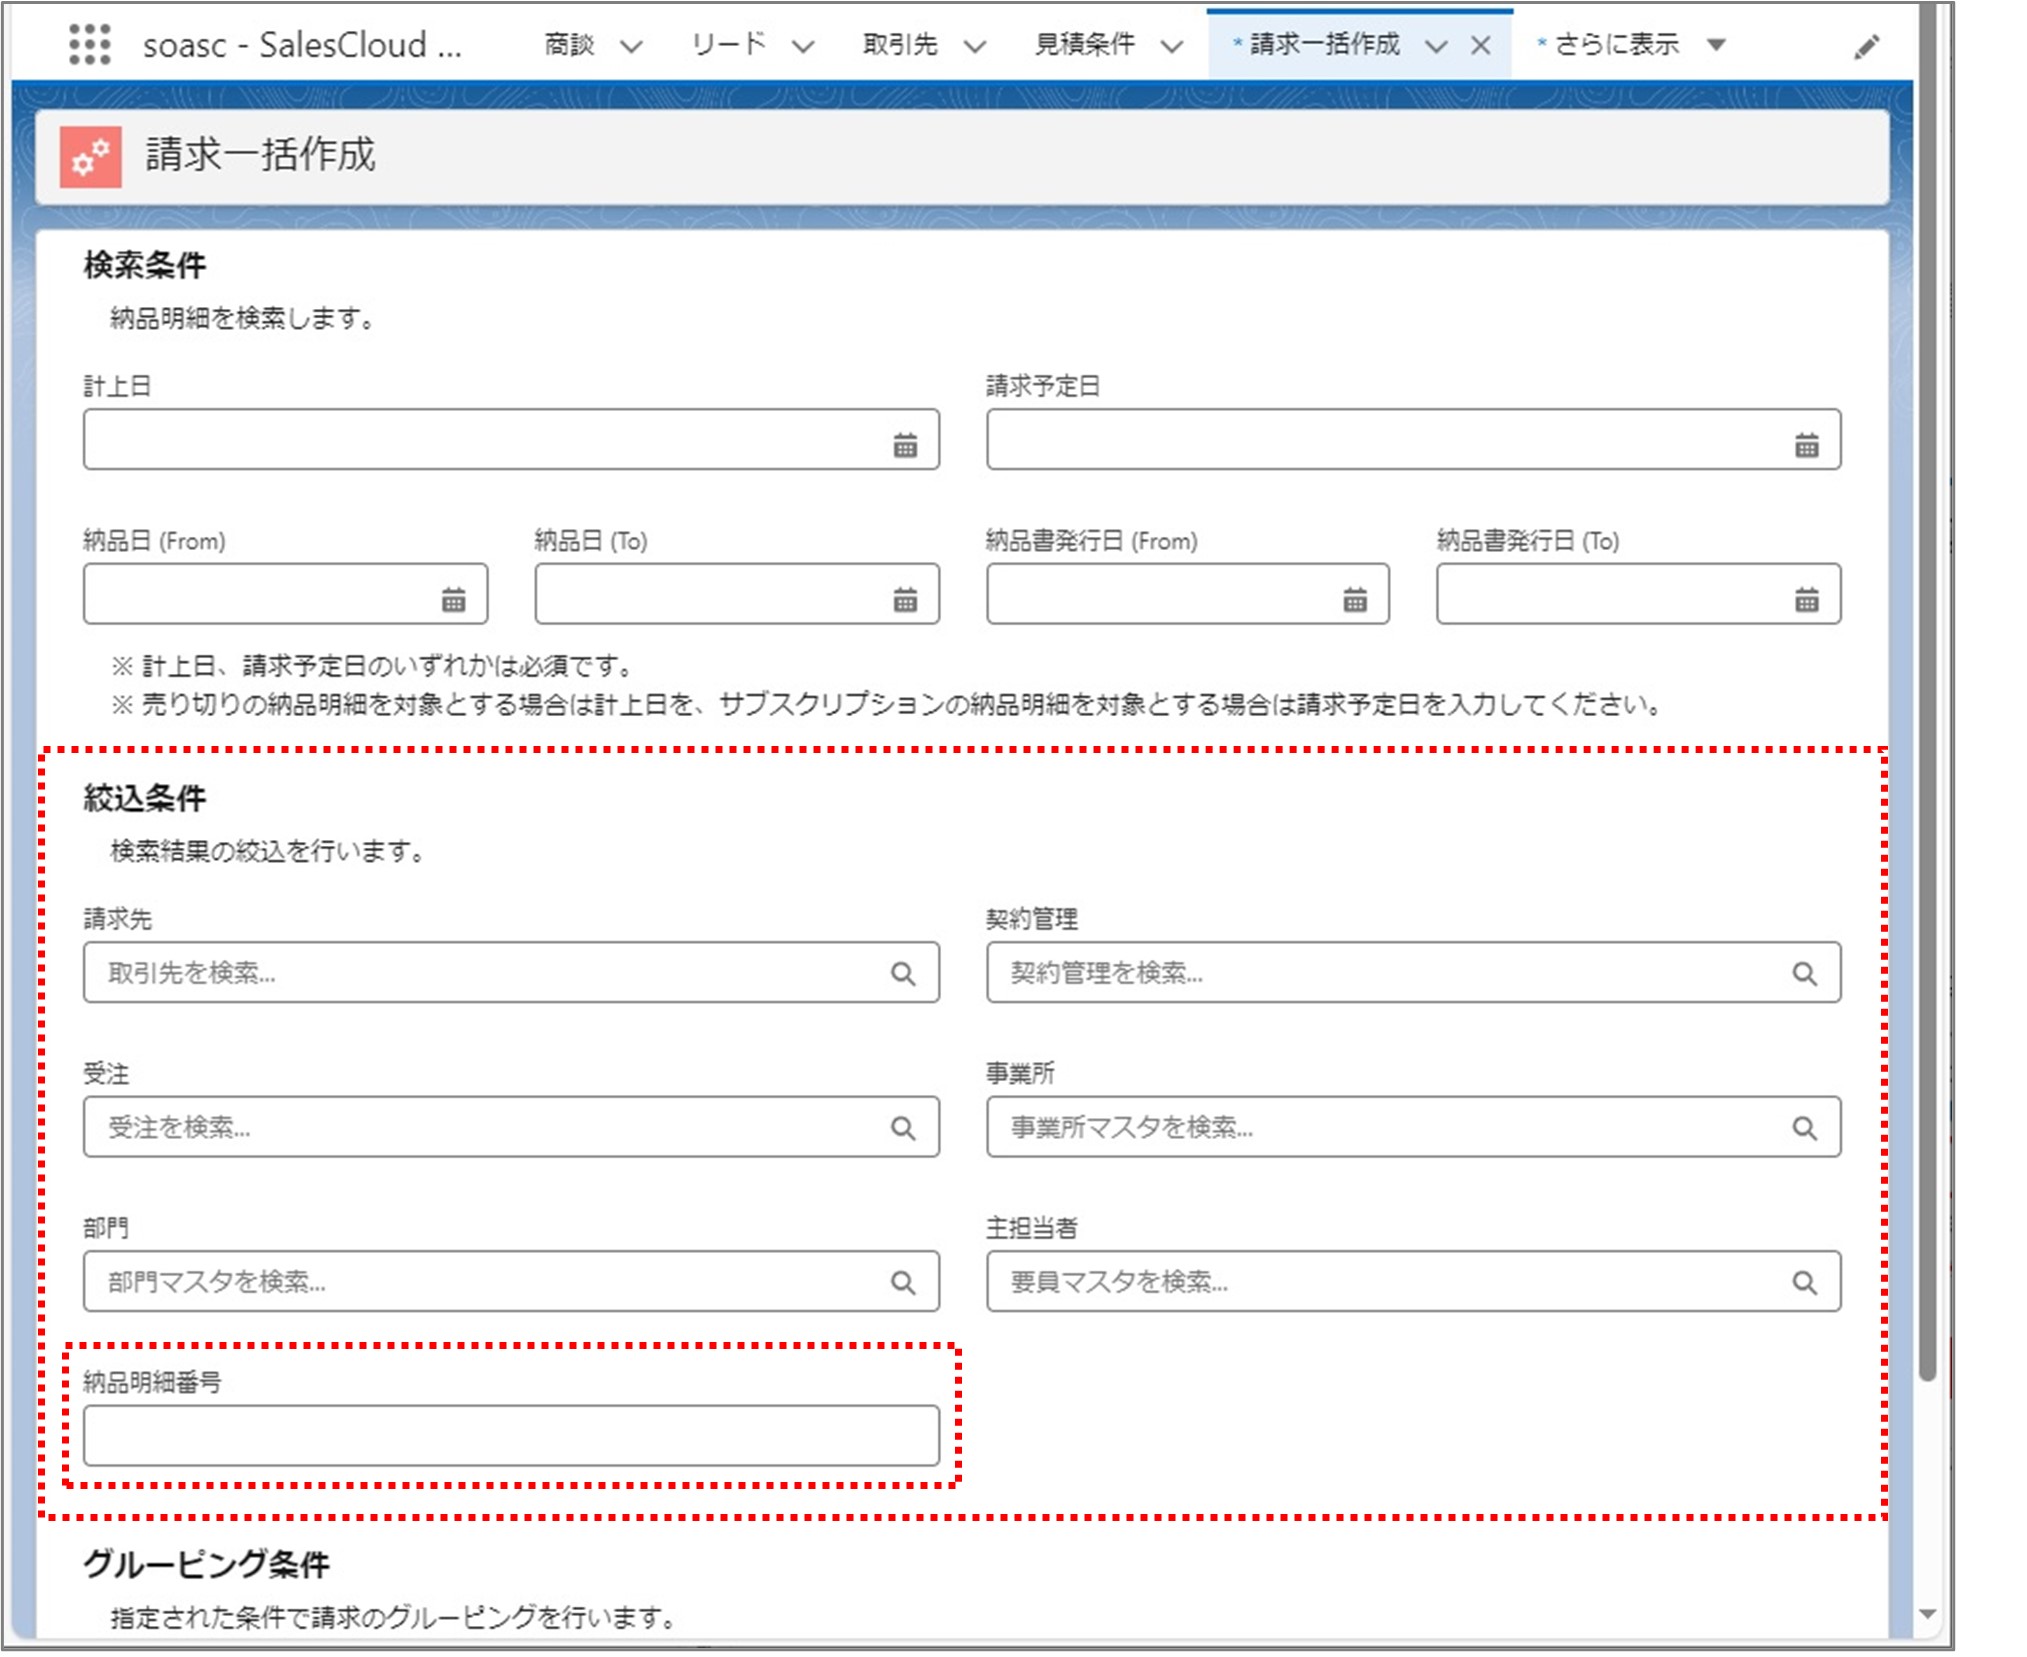2027x1657 pixels.
Task: Open calendar for 納品書発行日 (To) field
Action: click(1806, 600)
